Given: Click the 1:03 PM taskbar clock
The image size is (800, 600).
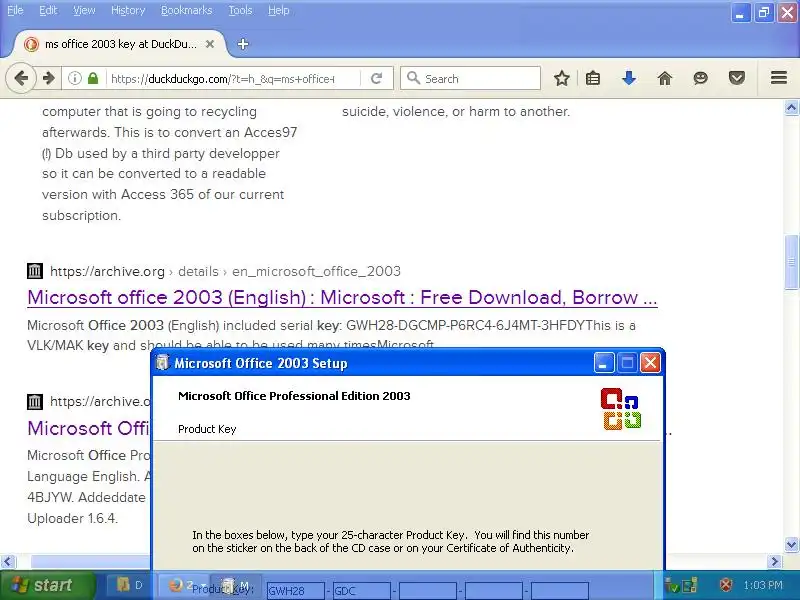Looking at the screenshot, I should click(763, 585).
